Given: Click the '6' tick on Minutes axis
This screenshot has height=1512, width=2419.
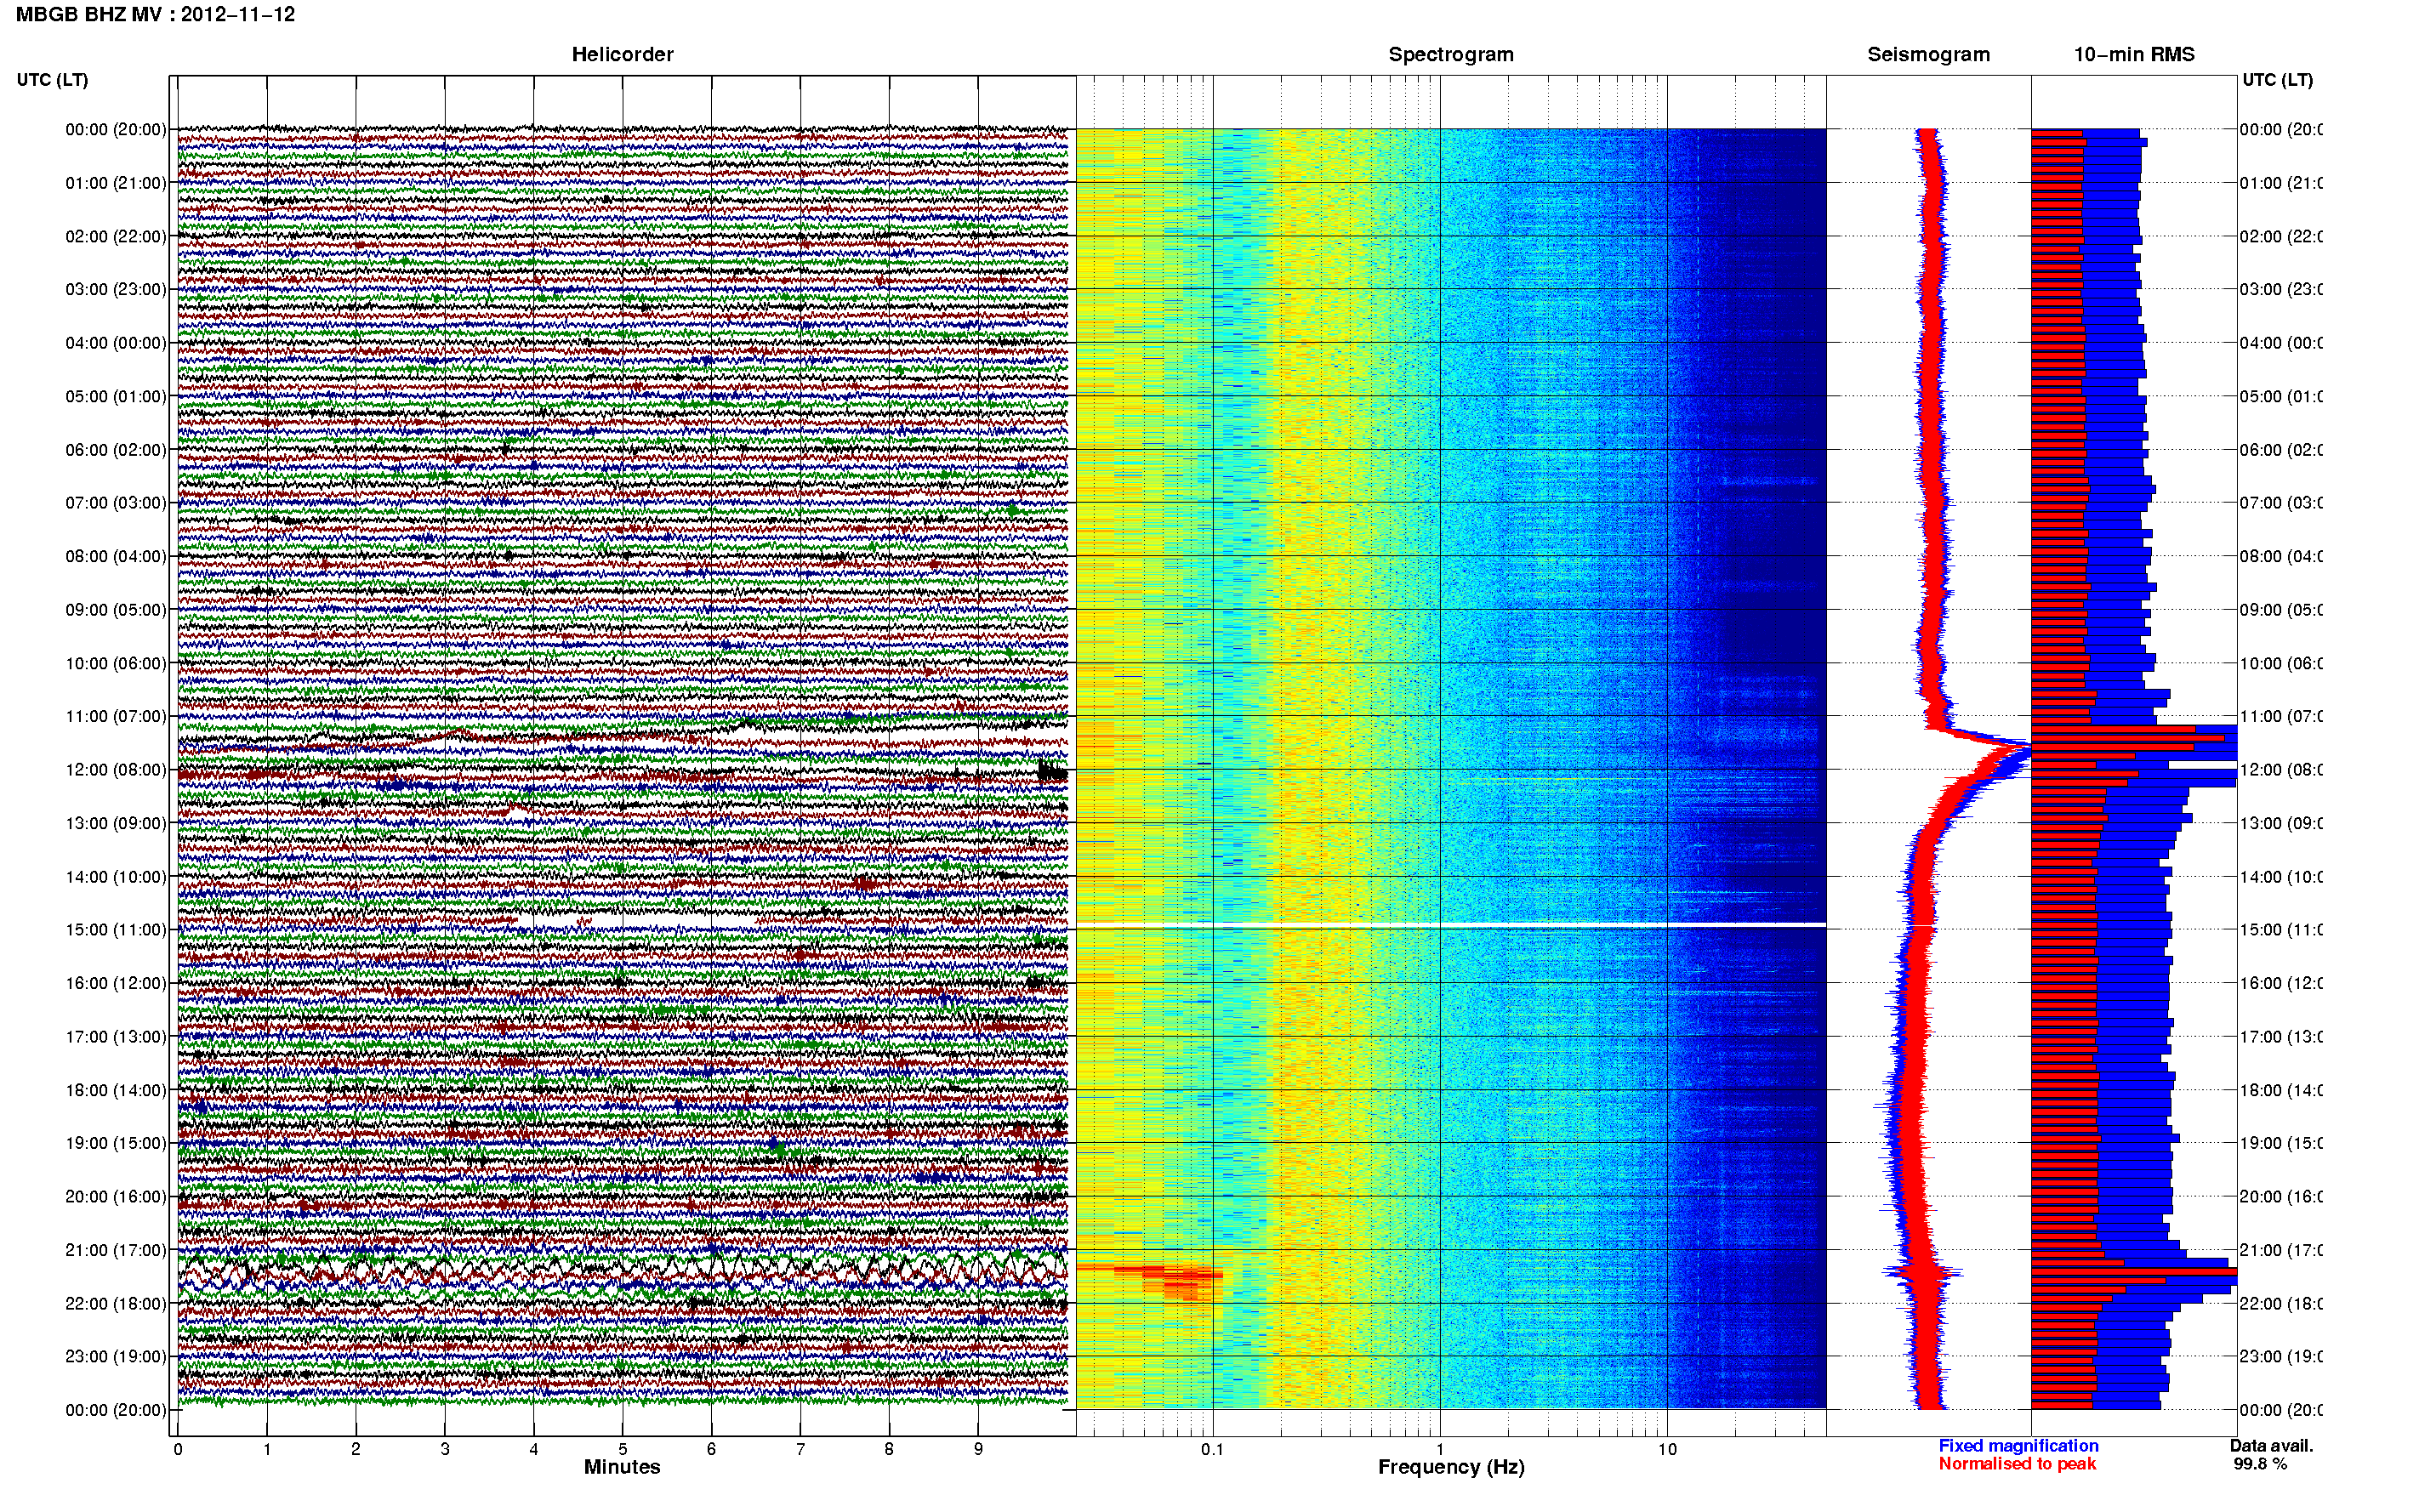Looking at the screenshot, I should tap(711, 1449).
